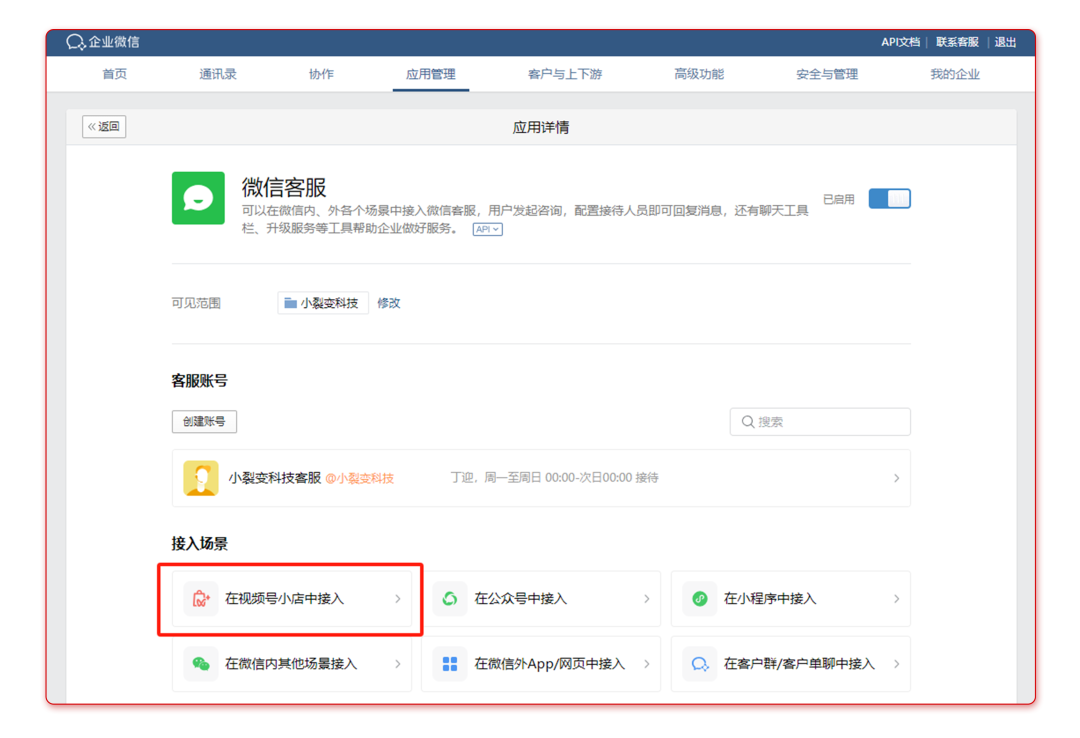Click the 创建账号 button
The width and height of the screenshot is (1080, 738).
(204, 422)
